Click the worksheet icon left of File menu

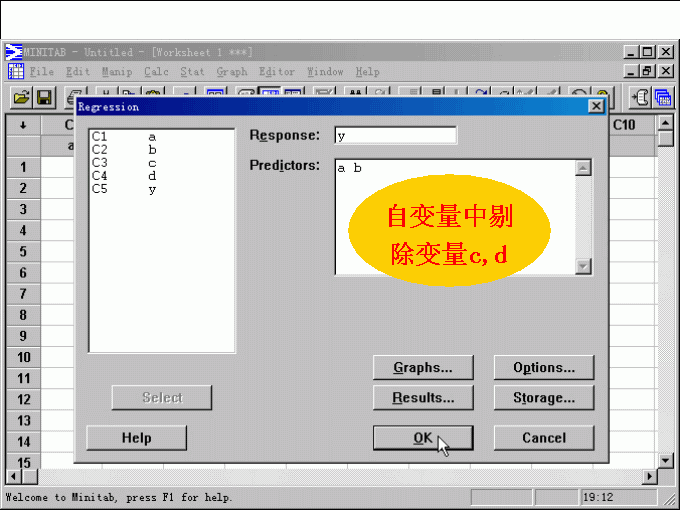pos(16,72)
